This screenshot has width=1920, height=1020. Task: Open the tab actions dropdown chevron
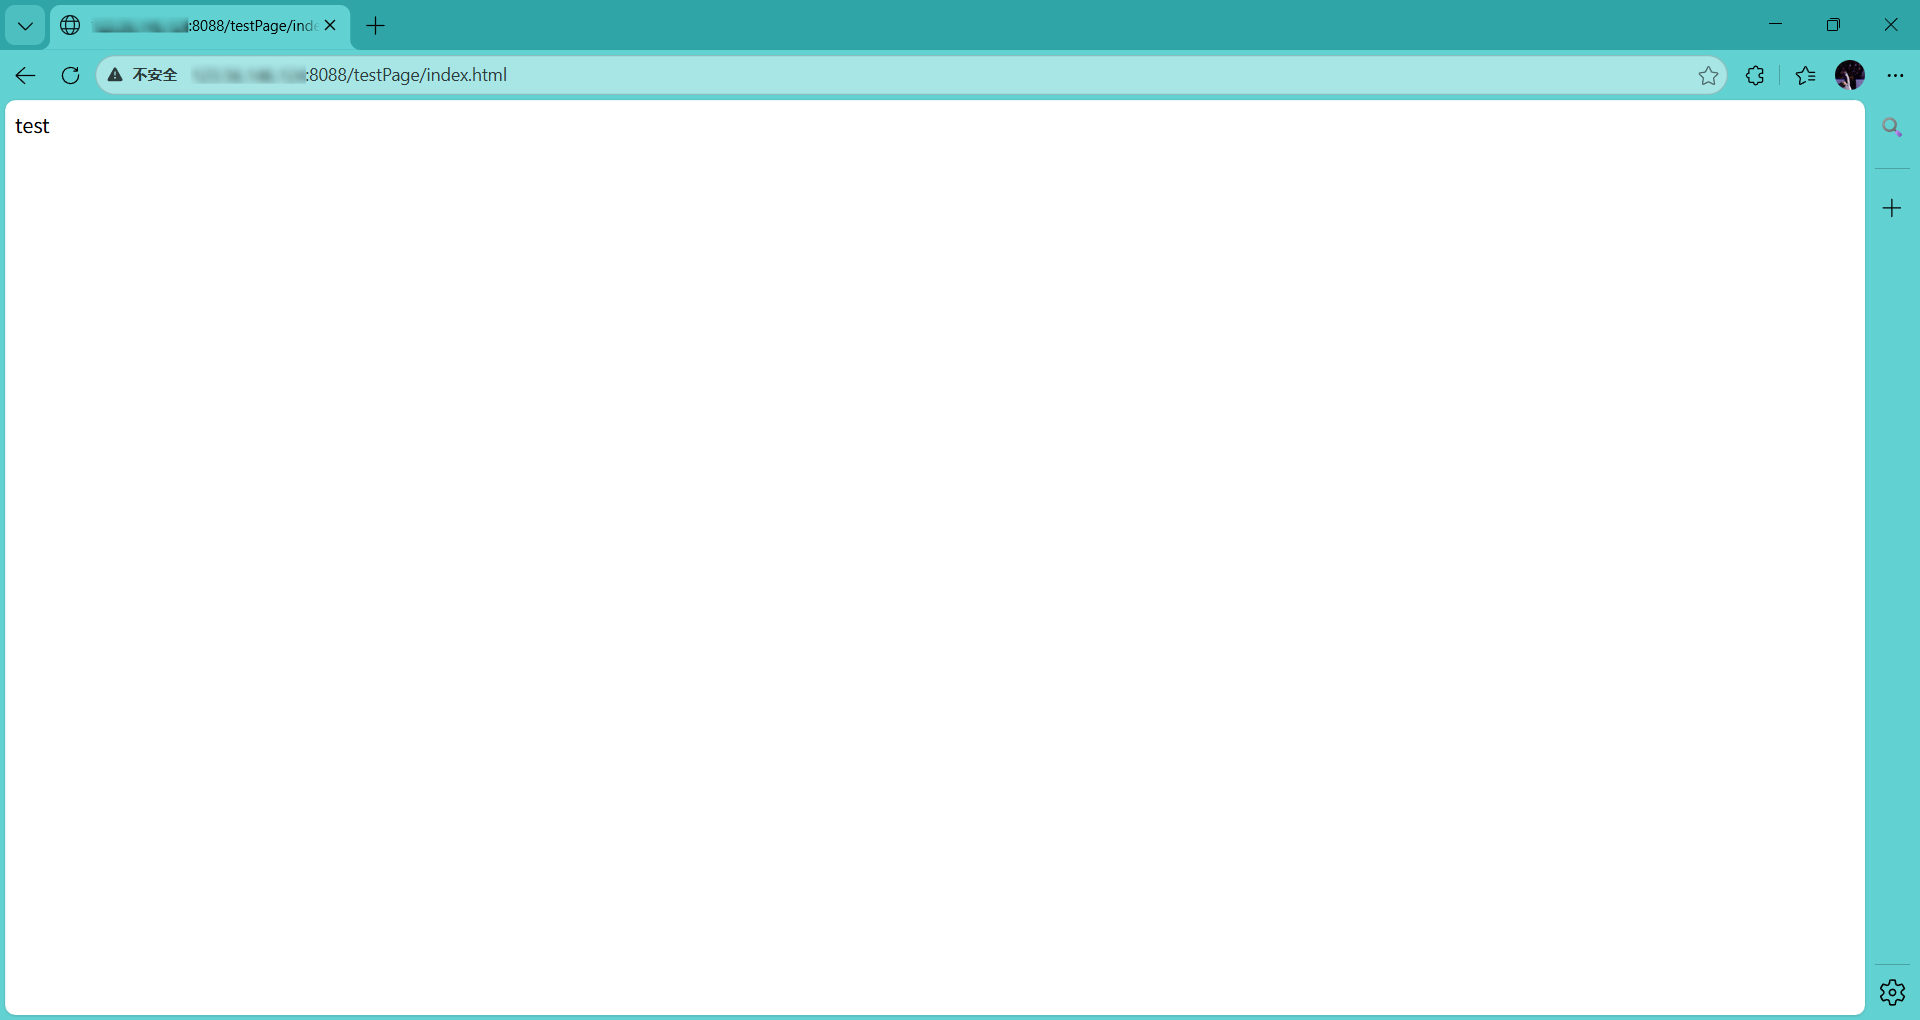25,26
